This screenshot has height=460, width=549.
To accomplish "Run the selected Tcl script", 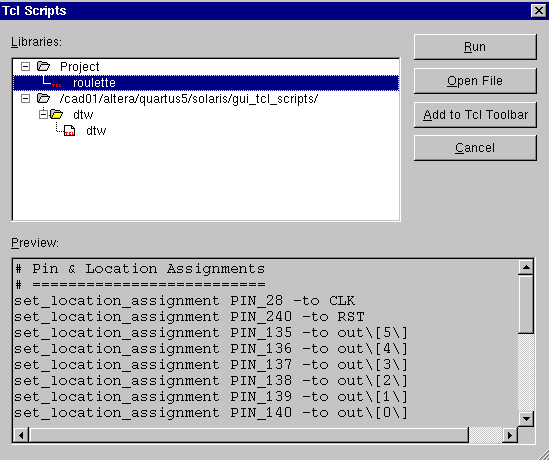I will [x=475, y=47].
